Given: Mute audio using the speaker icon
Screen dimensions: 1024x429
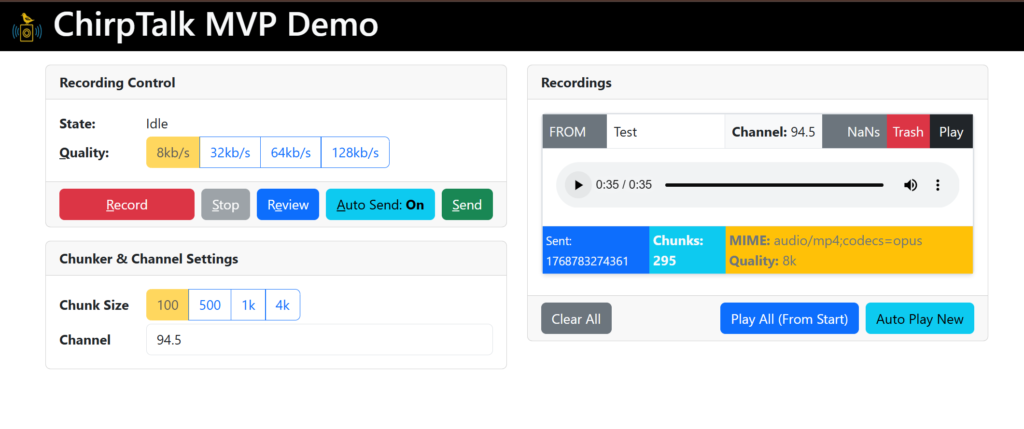Looking at the screenshot, I should (x=910, y=185).
